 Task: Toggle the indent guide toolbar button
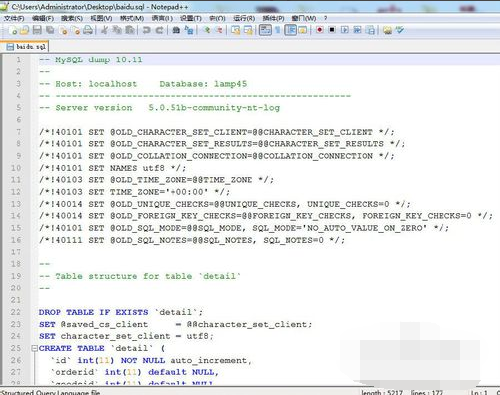click(x=290, y=30)
